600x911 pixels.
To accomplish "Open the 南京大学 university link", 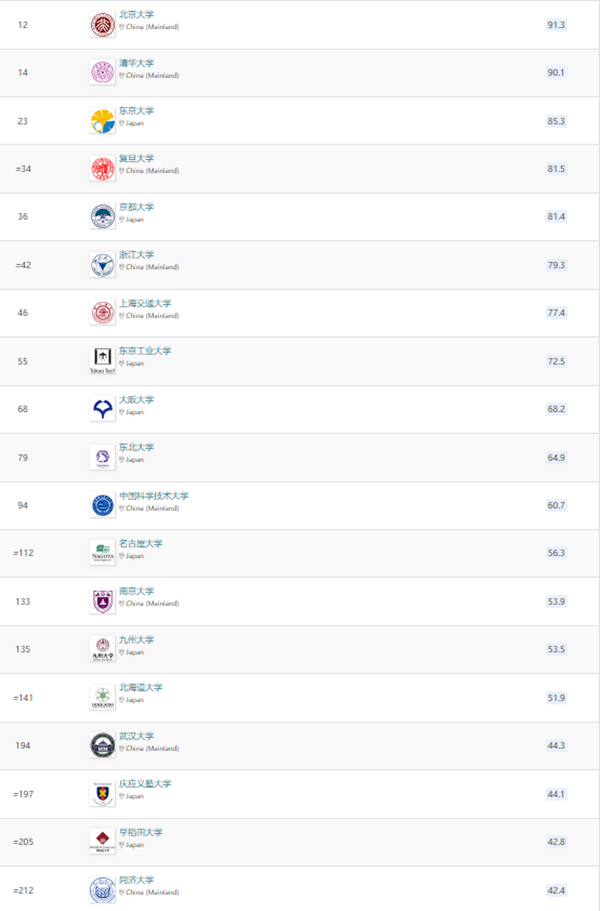I will [x=136, y=591].
